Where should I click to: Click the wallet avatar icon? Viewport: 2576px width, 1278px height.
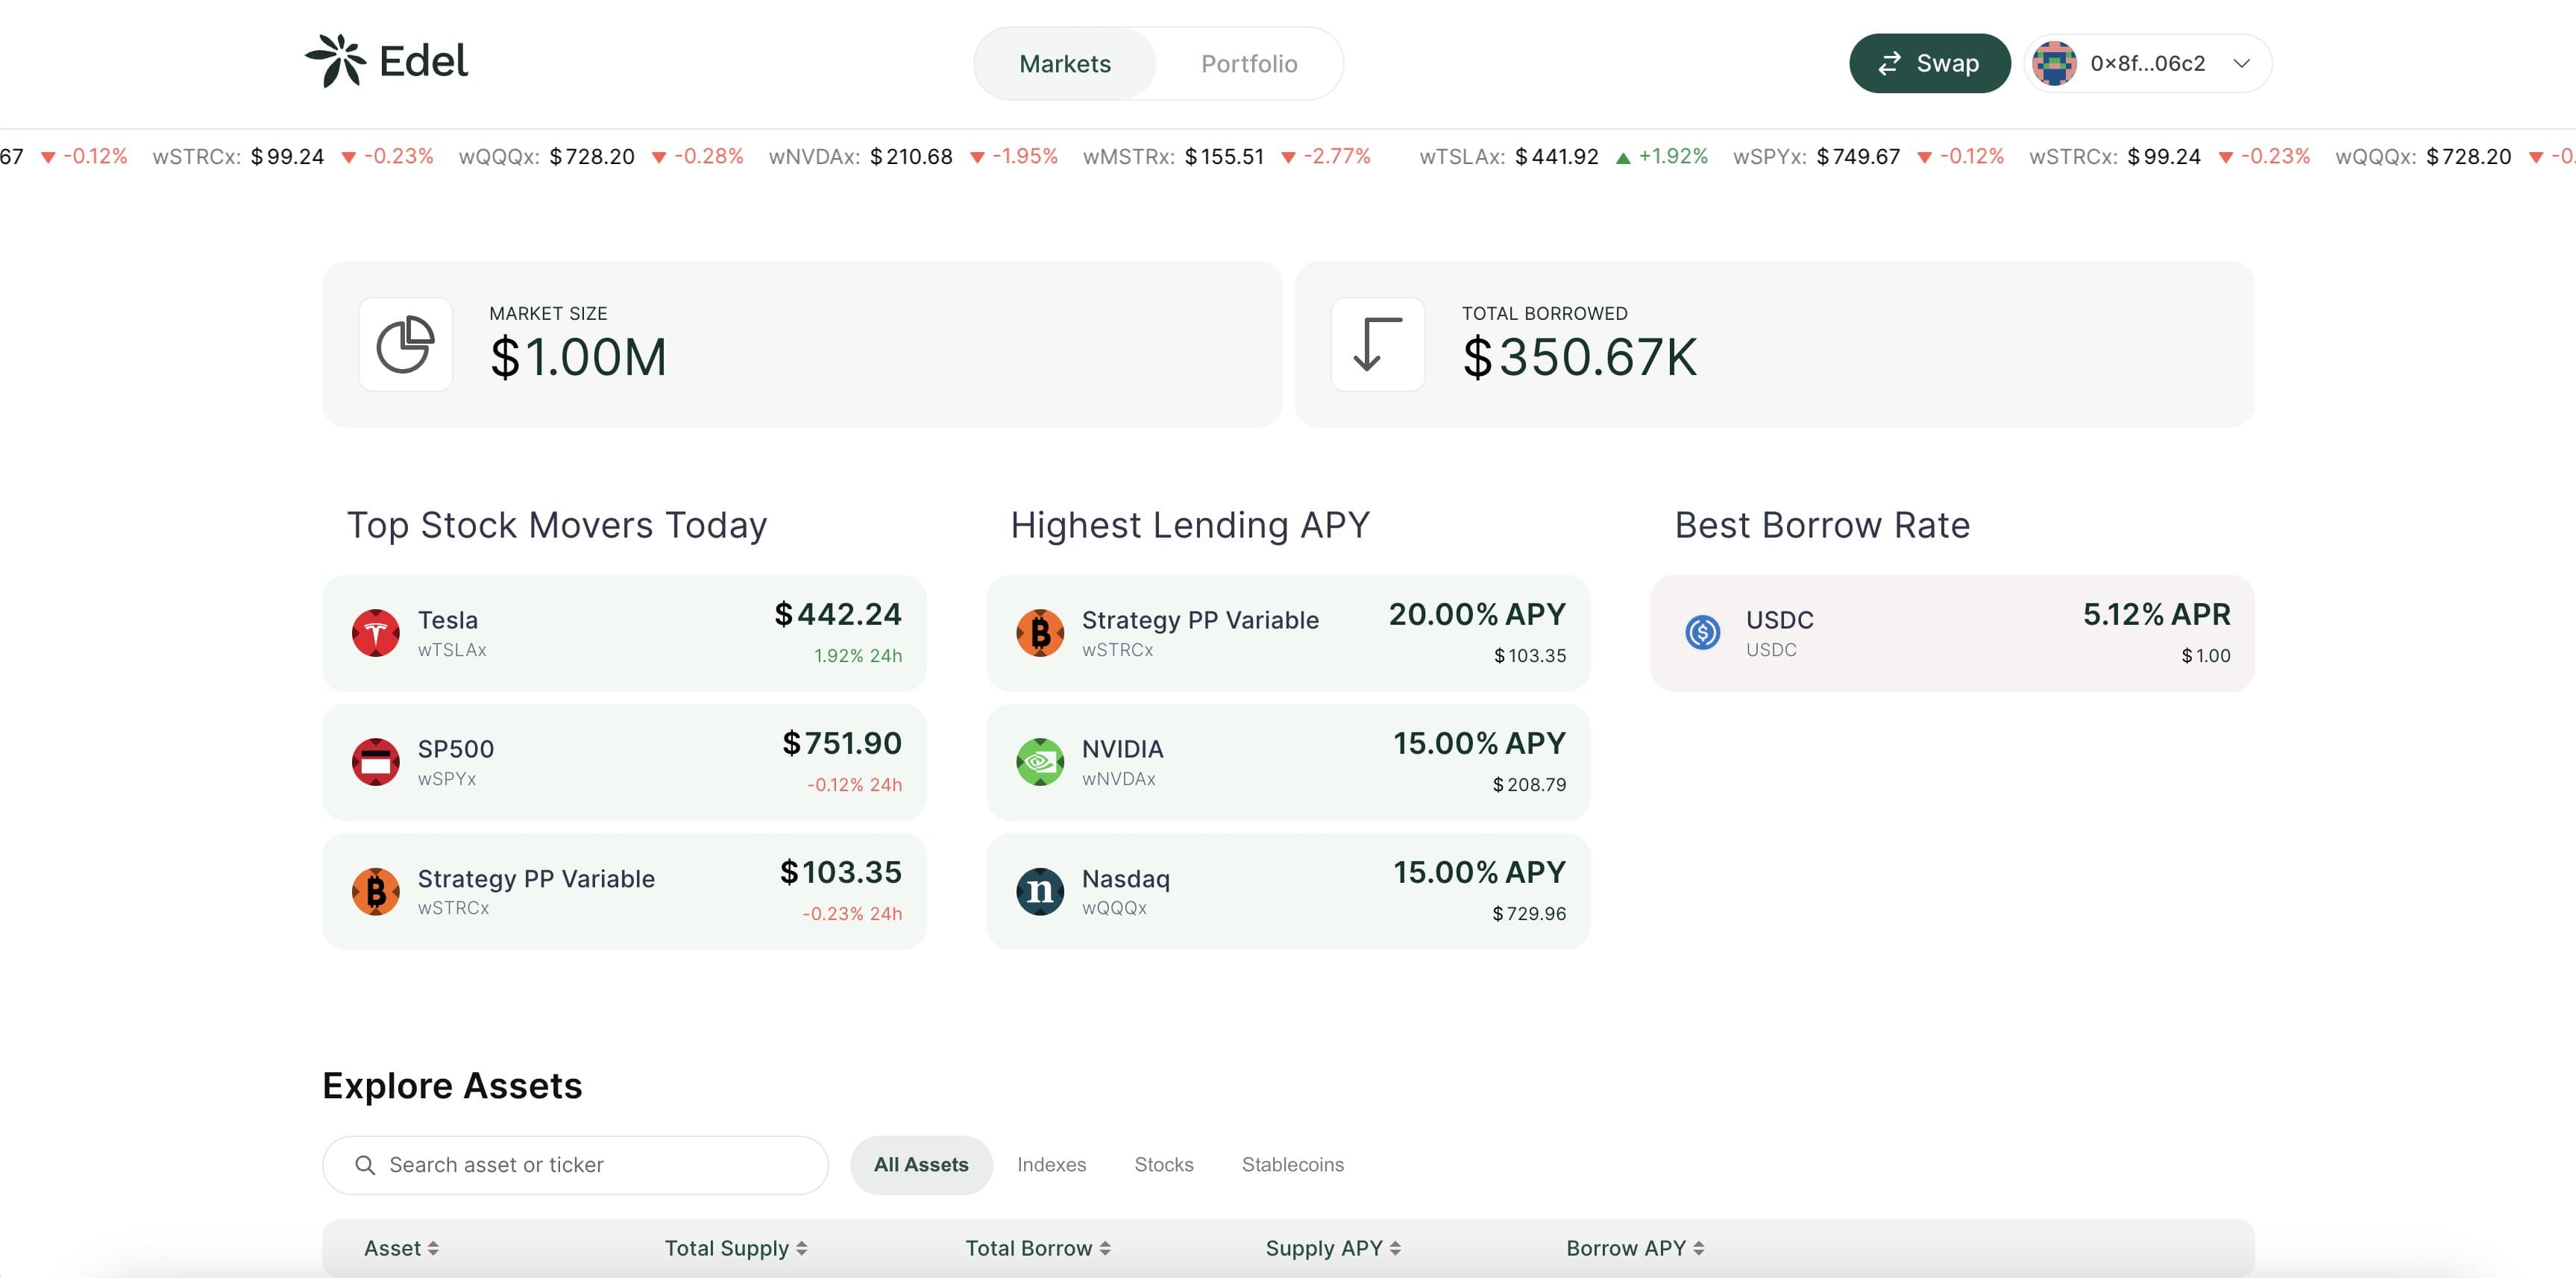2054,63
